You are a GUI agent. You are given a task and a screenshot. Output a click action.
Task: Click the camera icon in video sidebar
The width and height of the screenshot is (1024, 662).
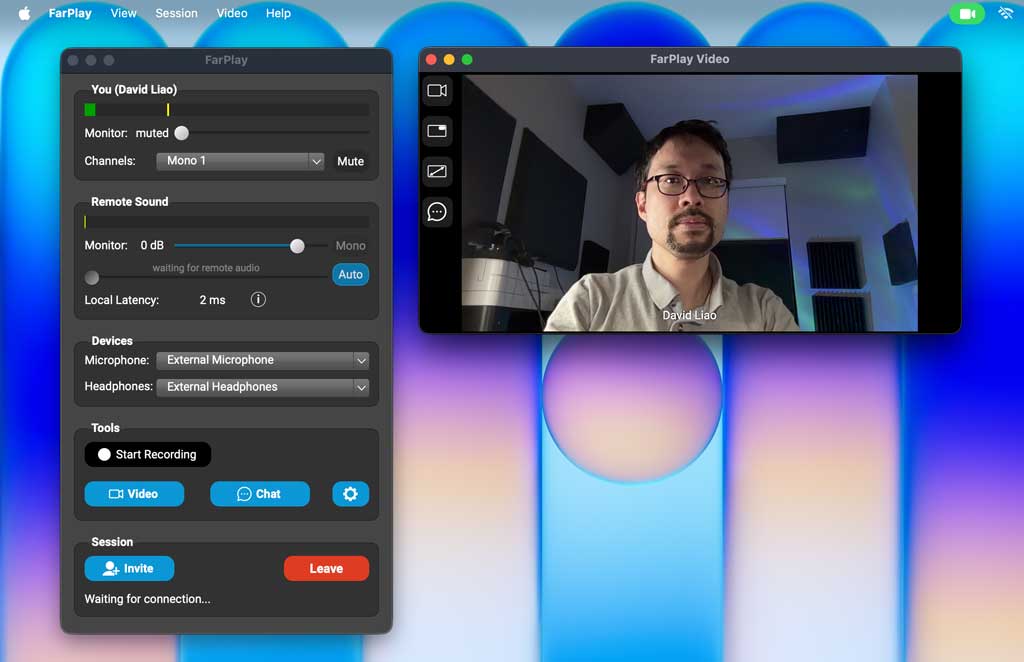(437, 91)
